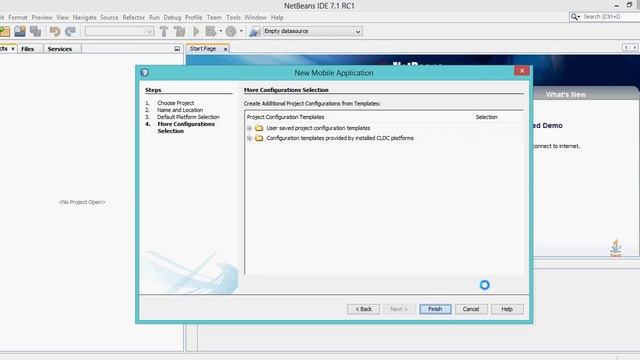This screenshot has width=640, height=360.
Task: Click step 'Choose Project' in Steps list
Action: click(176, 103)
